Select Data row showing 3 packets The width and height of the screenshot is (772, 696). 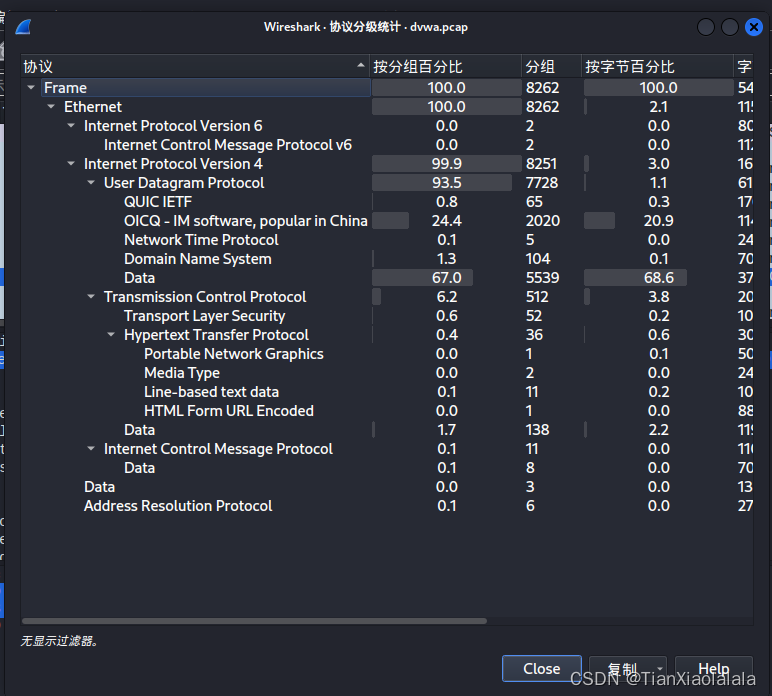[x=387, y=487]
